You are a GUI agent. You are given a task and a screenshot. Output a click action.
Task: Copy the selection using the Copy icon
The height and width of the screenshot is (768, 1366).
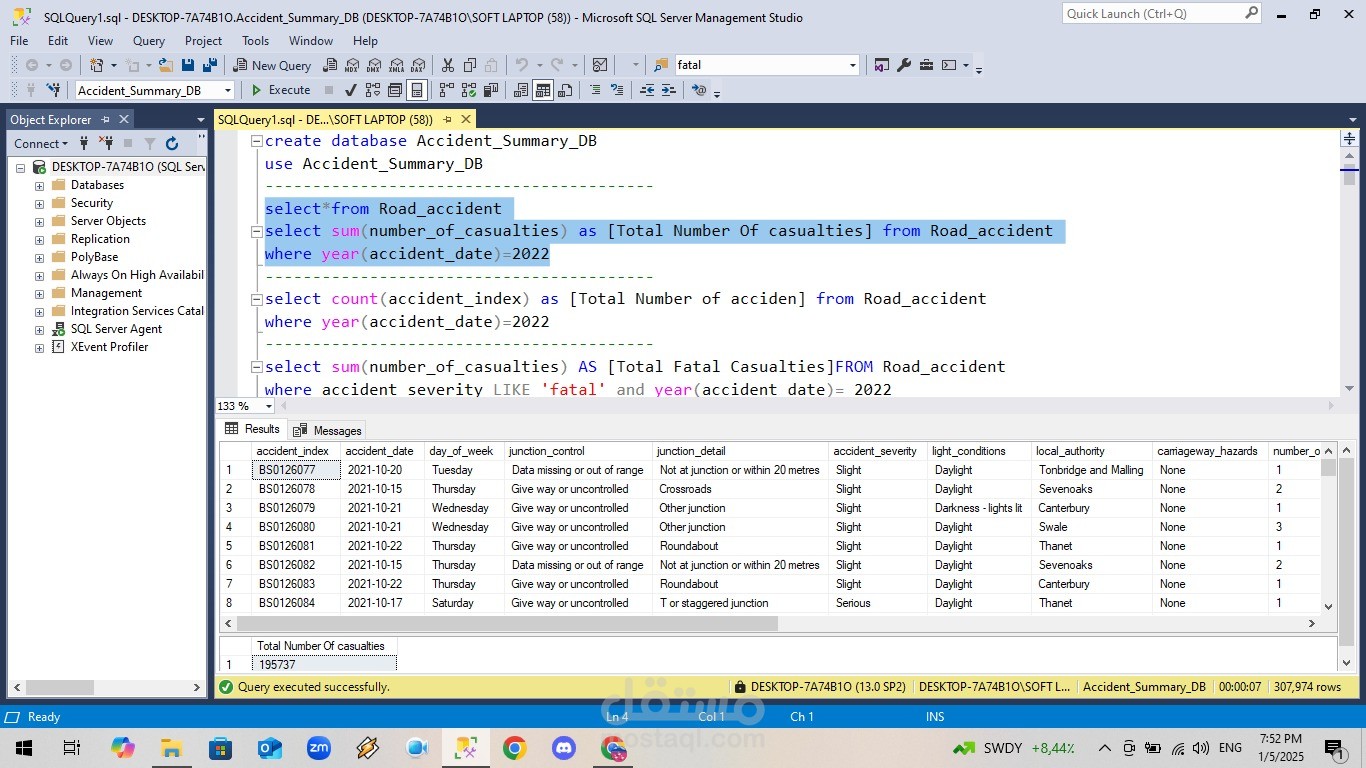pos(469,65)
